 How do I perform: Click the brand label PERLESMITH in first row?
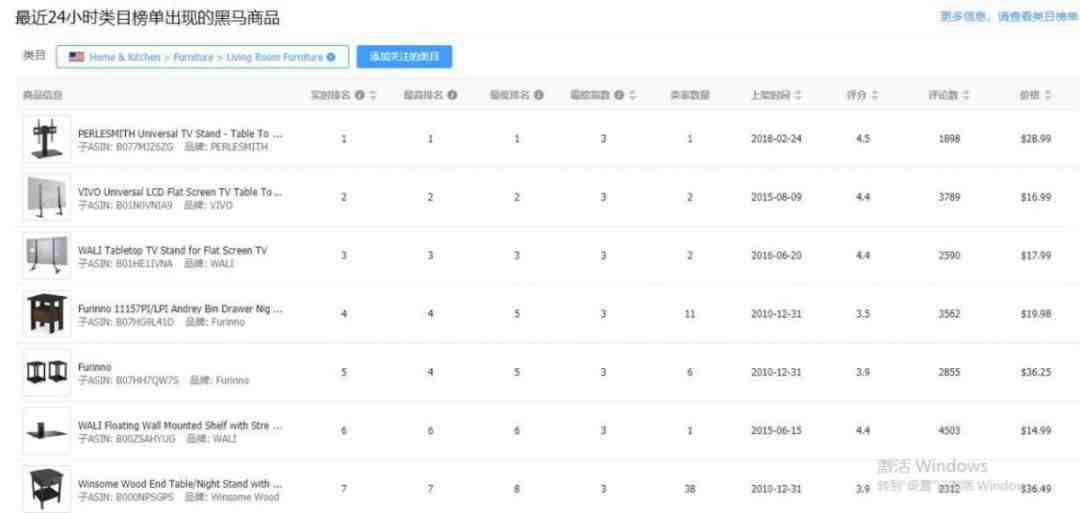coord(239,147)
